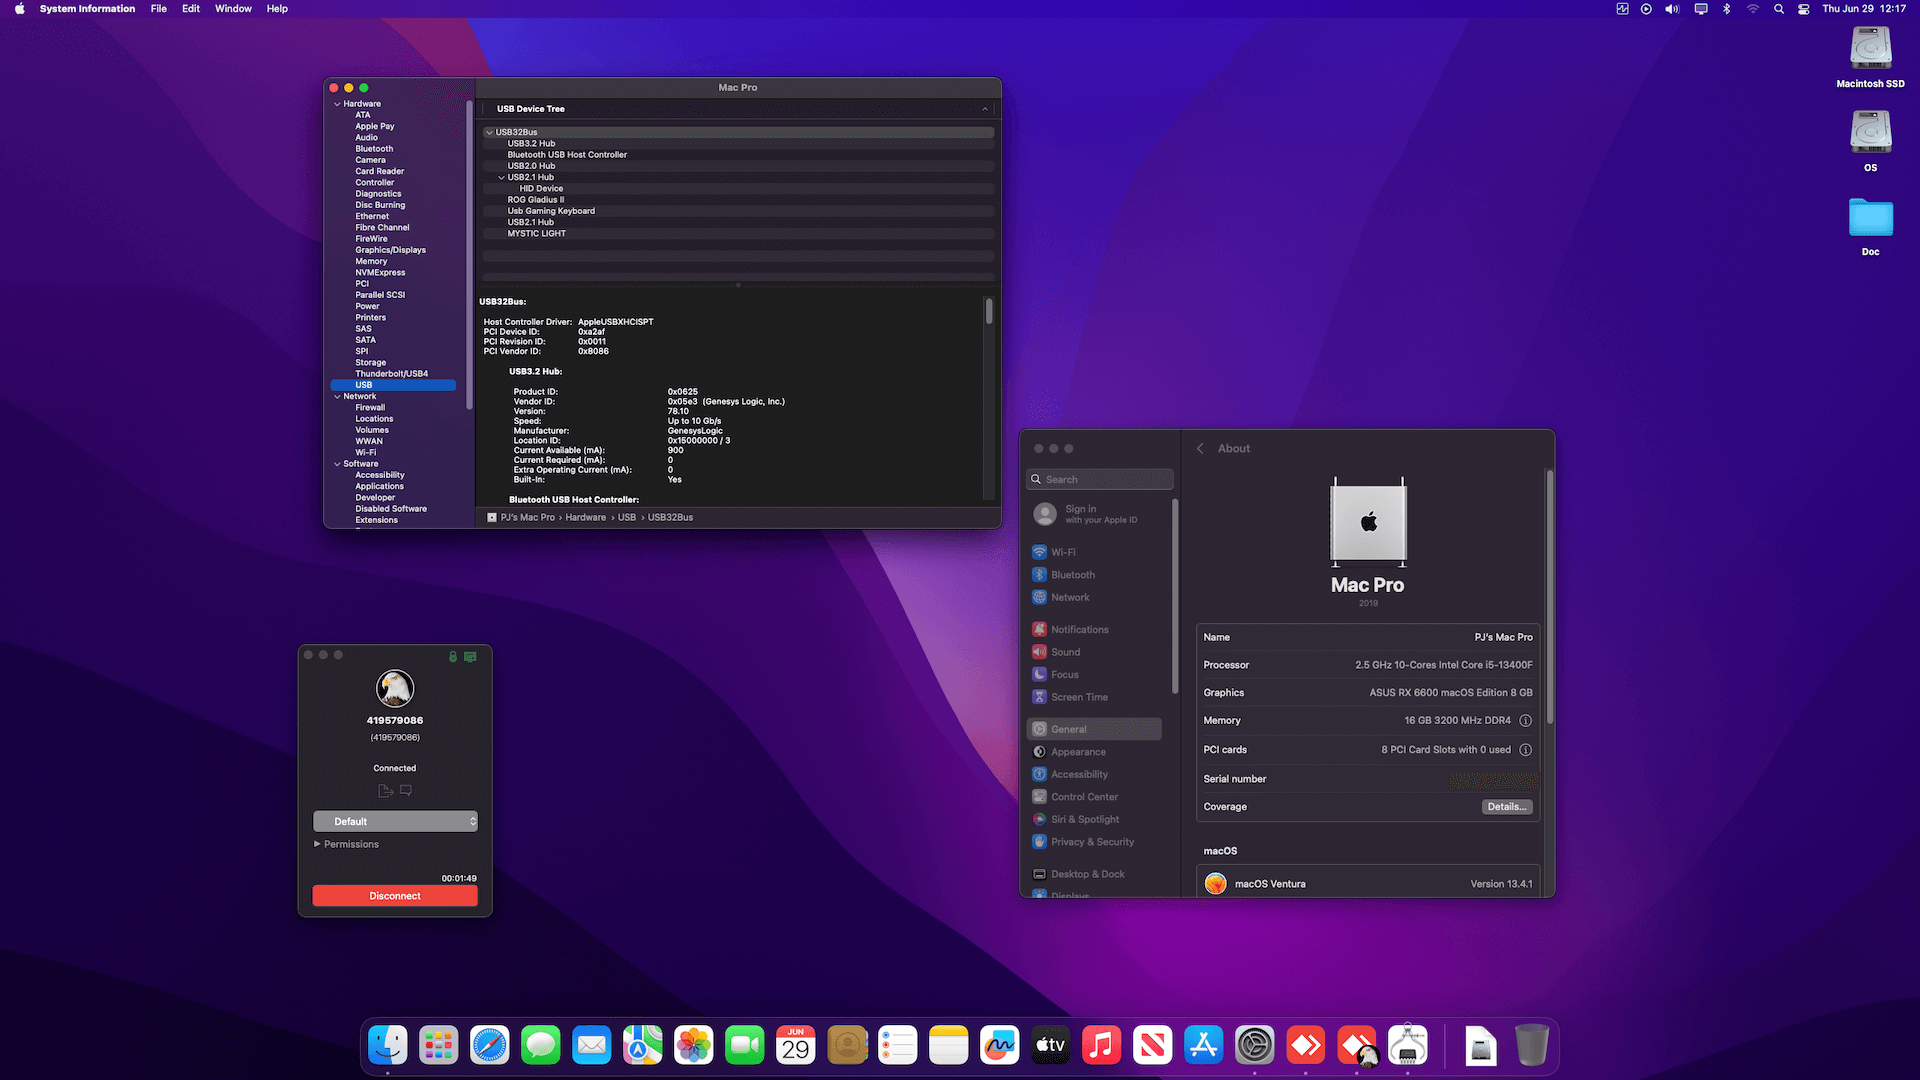
Task: Open FaceTime in the dock
Action: click(745, 1046)
